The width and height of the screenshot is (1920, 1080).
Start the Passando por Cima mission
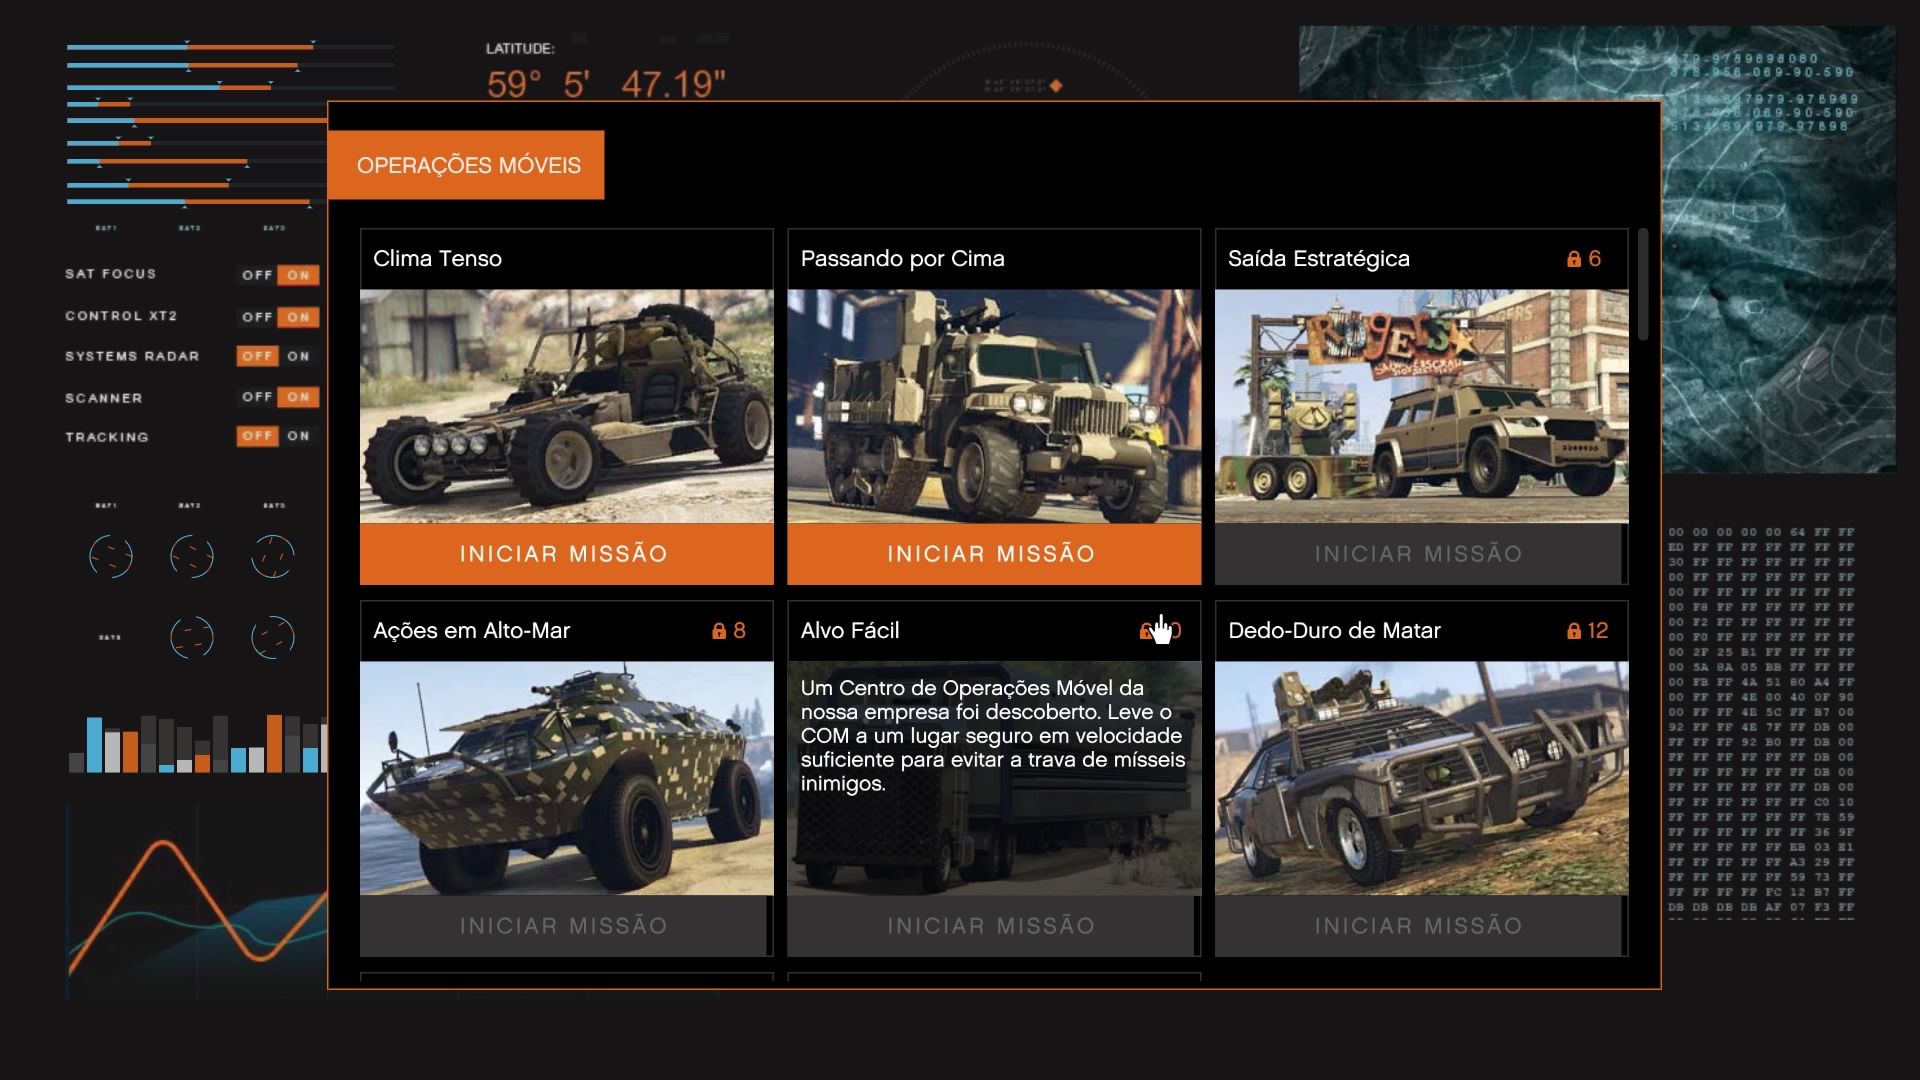994,554
